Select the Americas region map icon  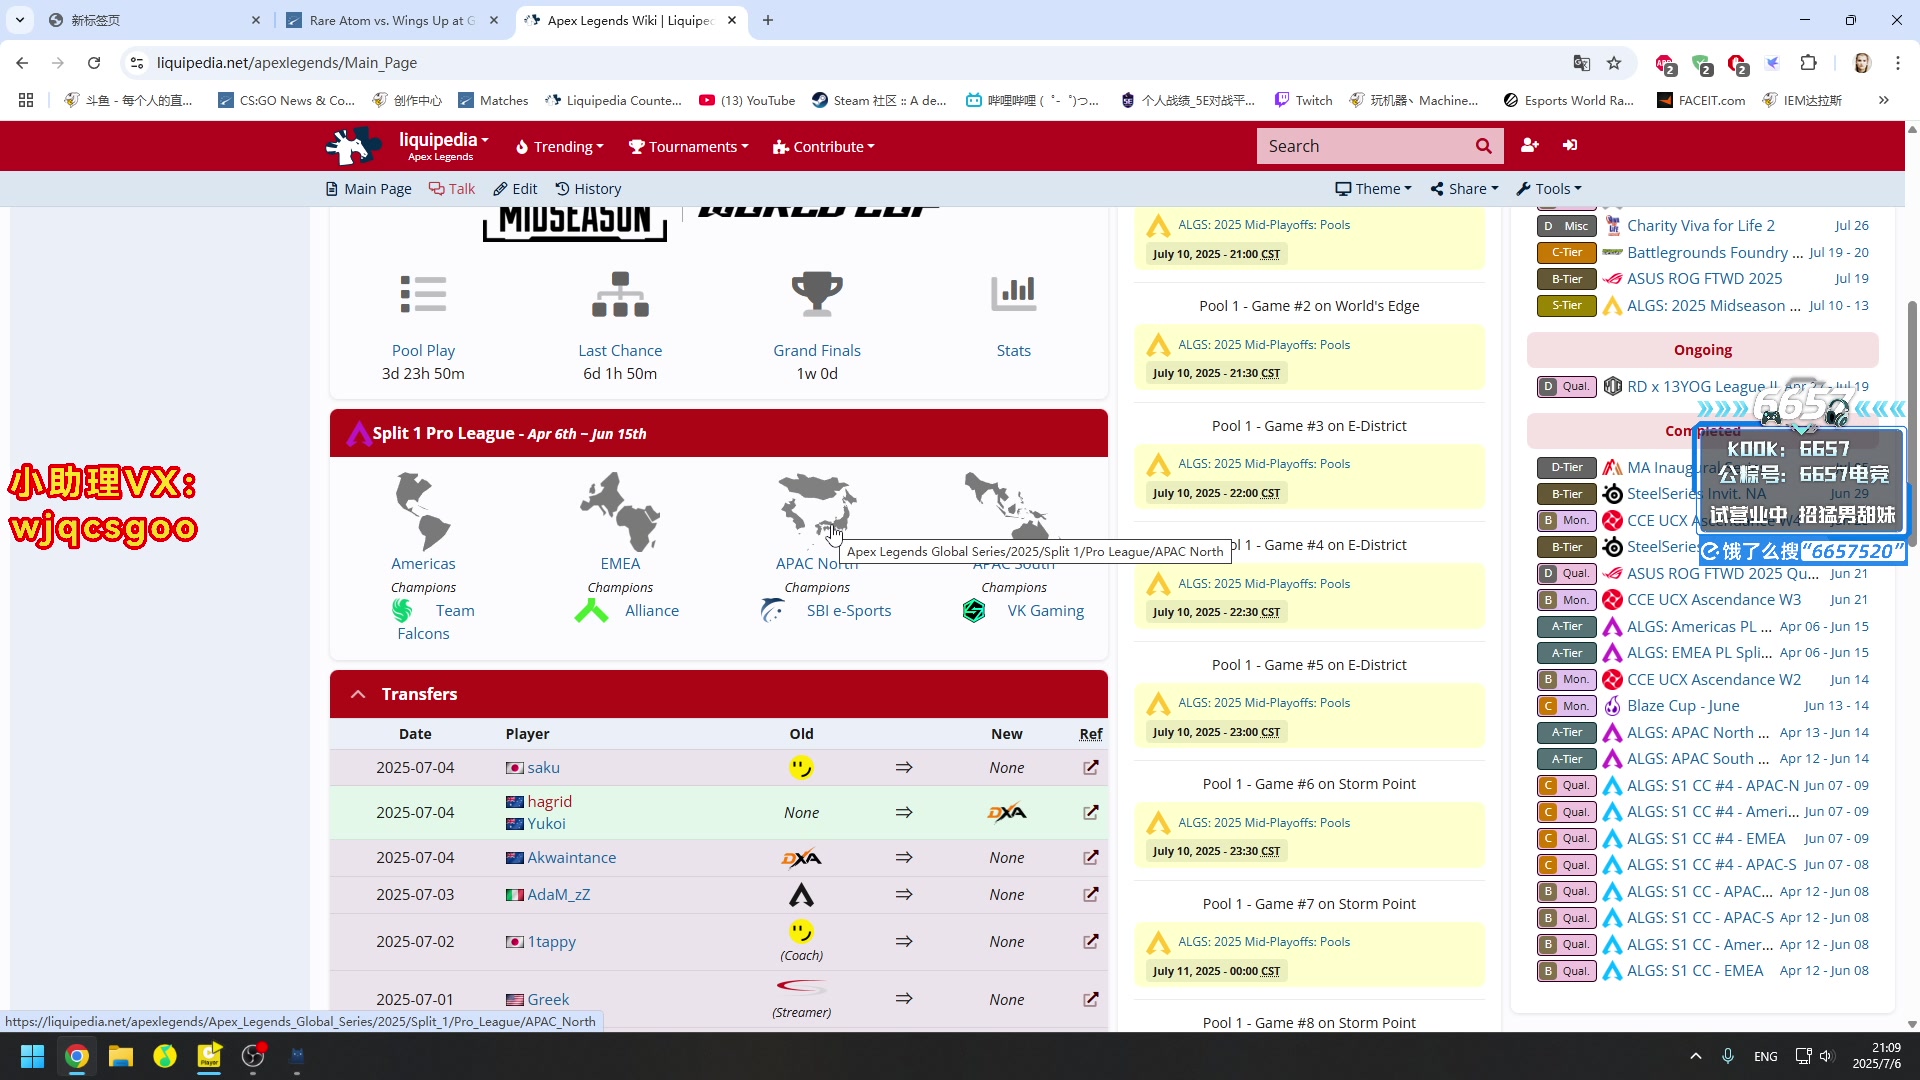pos(423,511)
